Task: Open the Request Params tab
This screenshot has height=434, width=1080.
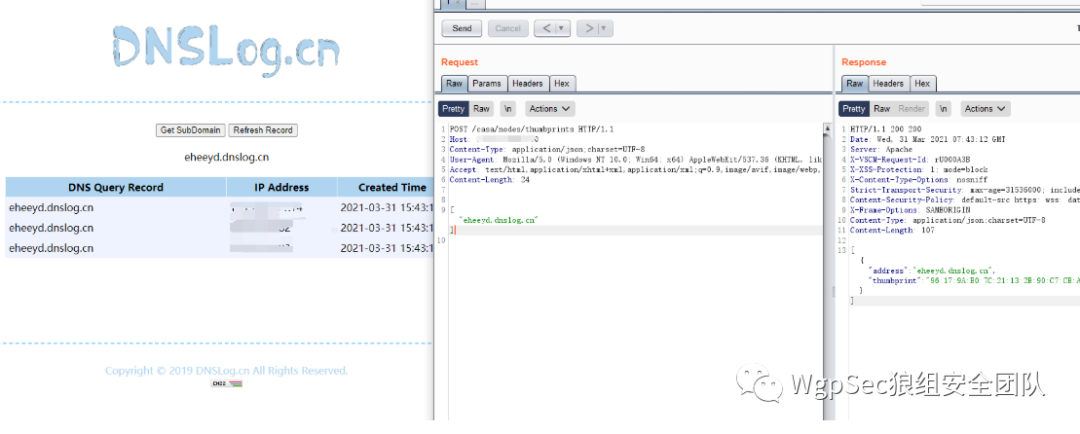Action: click(487, 83)
